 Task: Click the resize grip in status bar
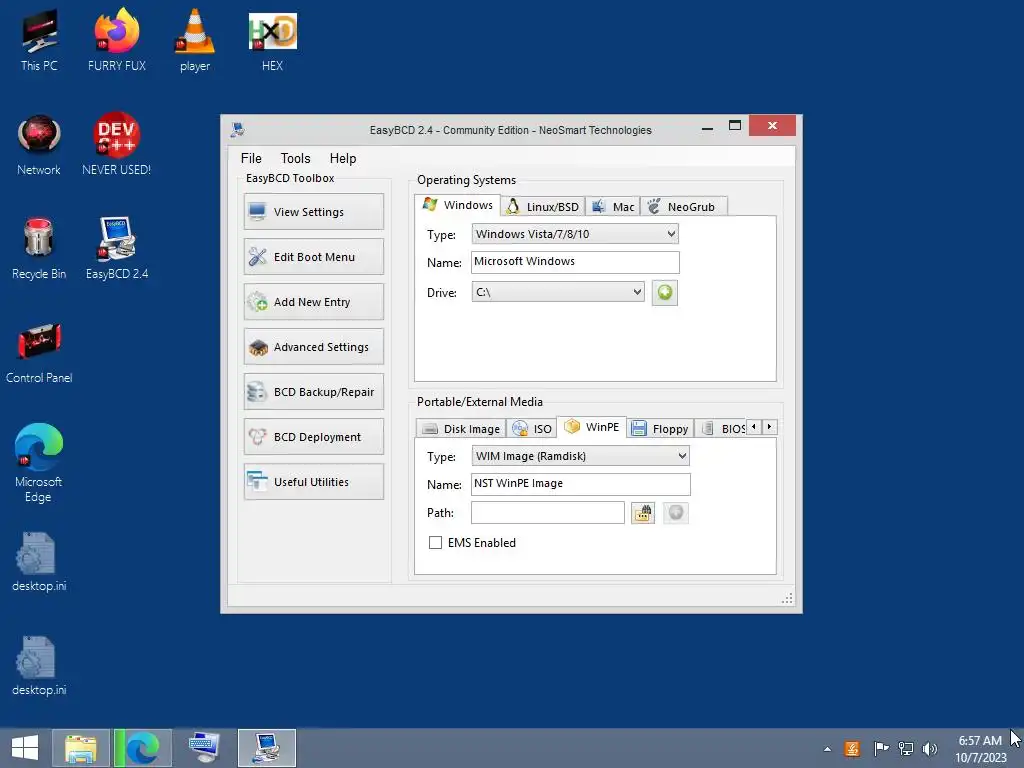click(x=787, y=598)
